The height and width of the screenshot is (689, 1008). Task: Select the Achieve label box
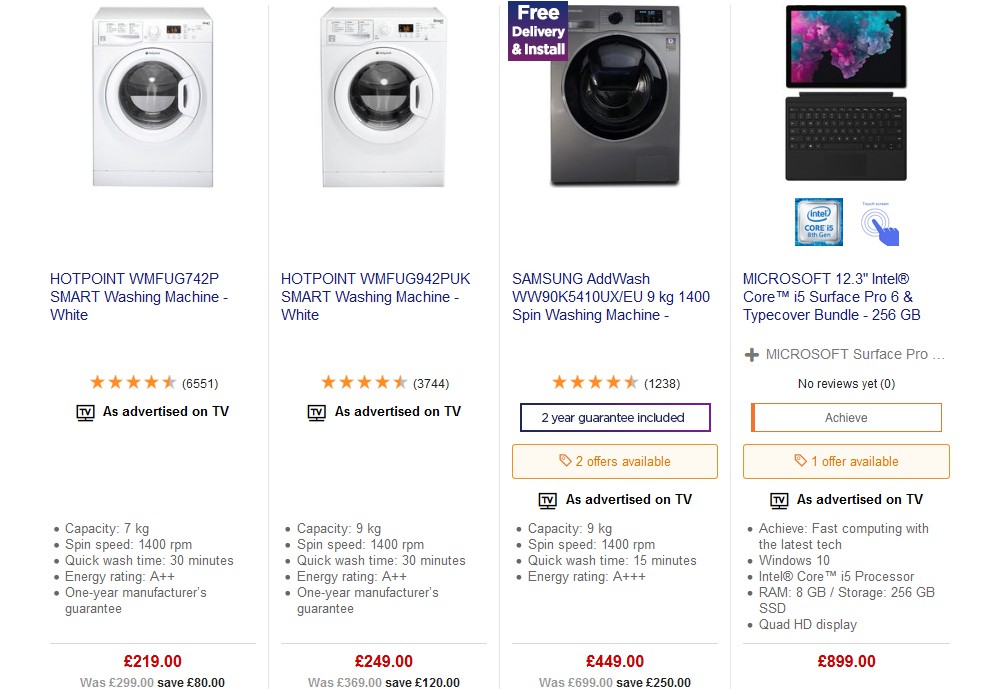(x=846, y=418)
